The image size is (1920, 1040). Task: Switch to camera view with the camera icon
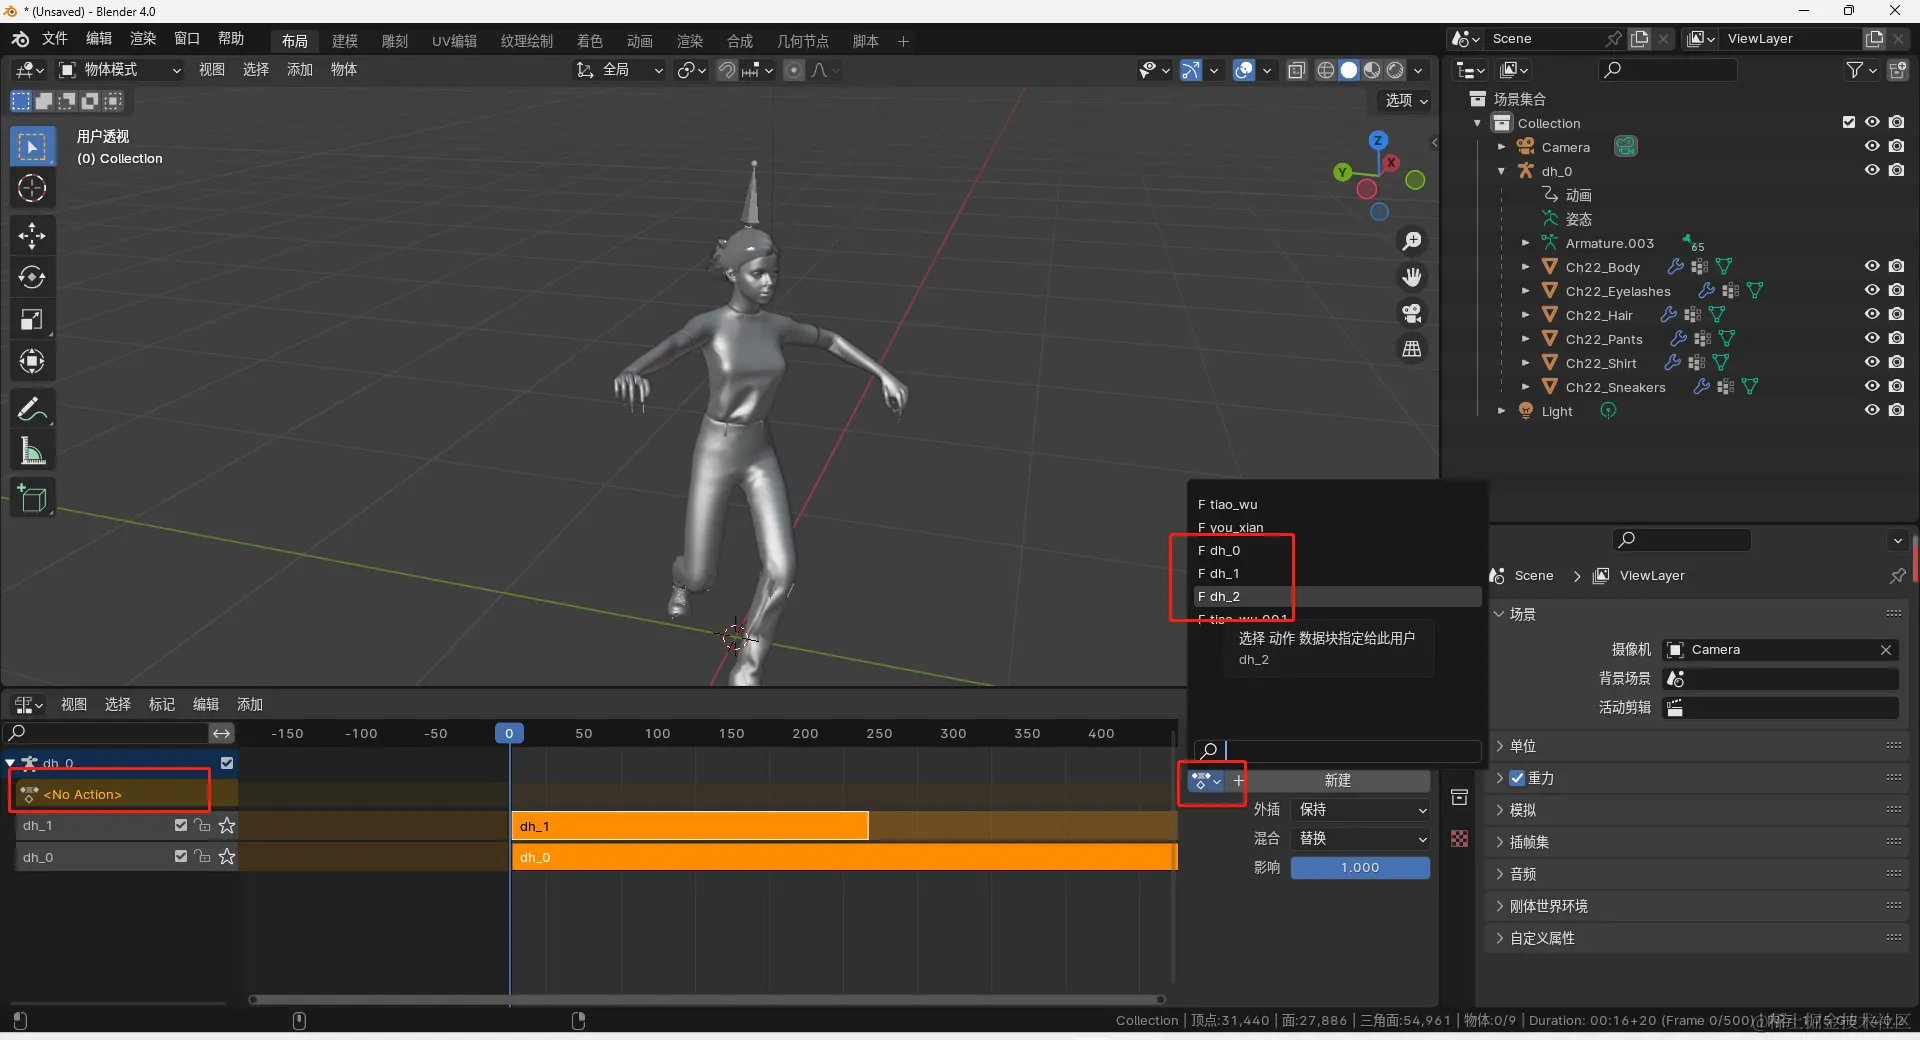1412,313
